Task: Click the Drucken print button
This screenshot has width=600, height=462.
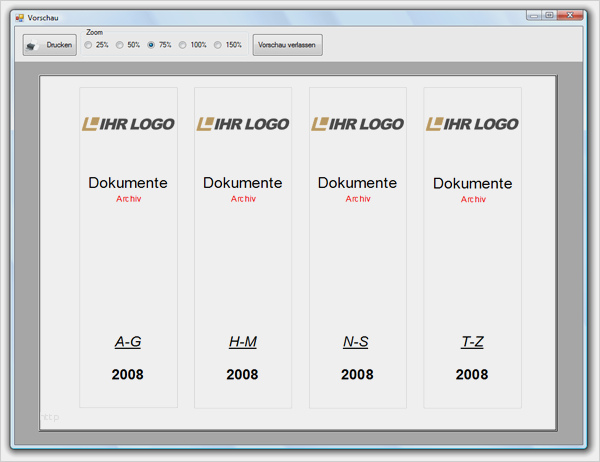Action: click(50, 45)
